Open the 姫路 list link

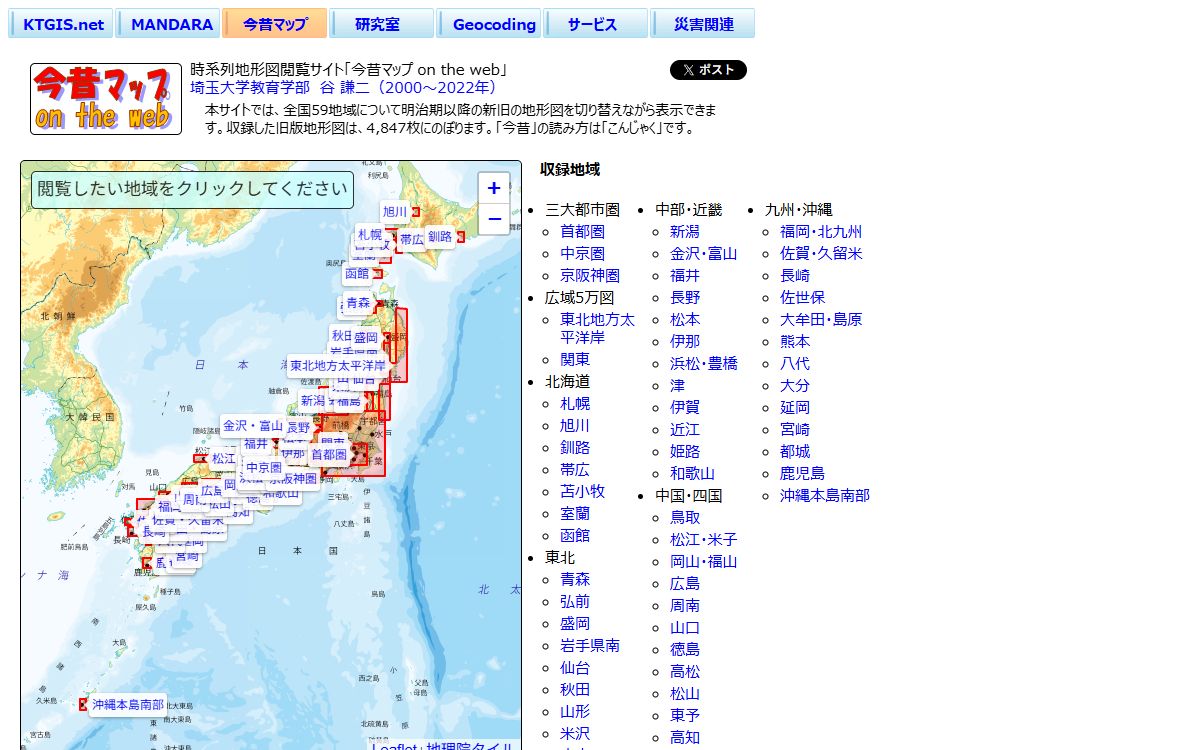coord(685,451)
